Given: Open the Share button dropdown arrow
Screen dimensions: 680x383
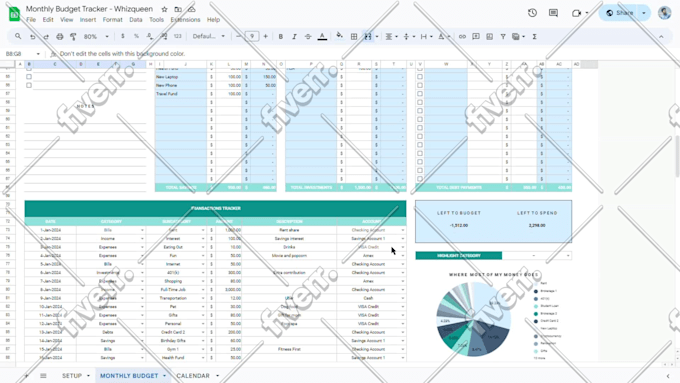Looking at the screenshot, I should click(644, 13).
